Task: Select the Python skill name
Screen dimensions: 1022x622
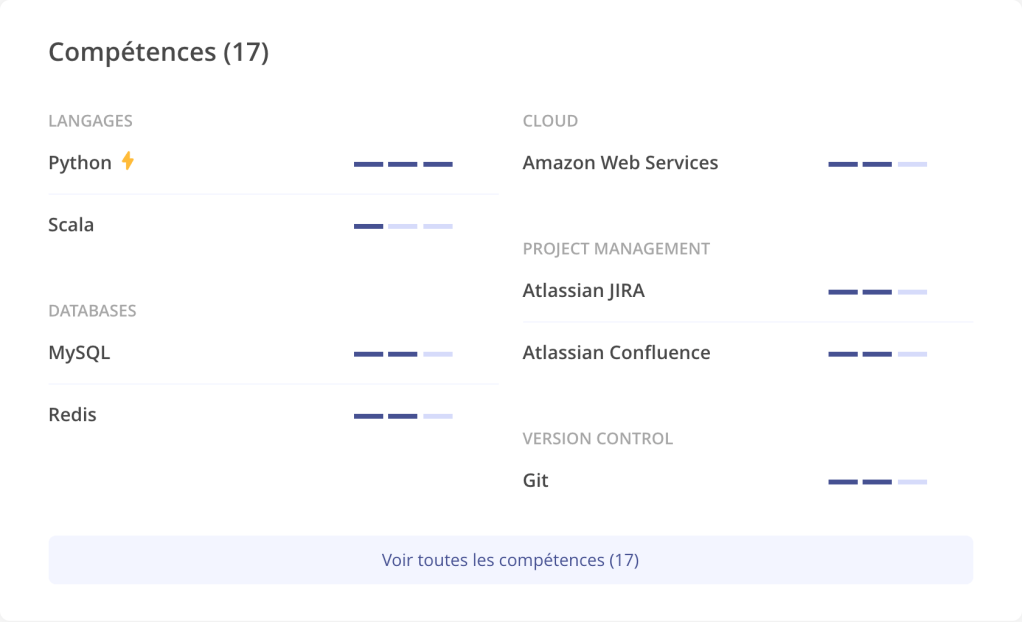Action: [x=80, y=163]
